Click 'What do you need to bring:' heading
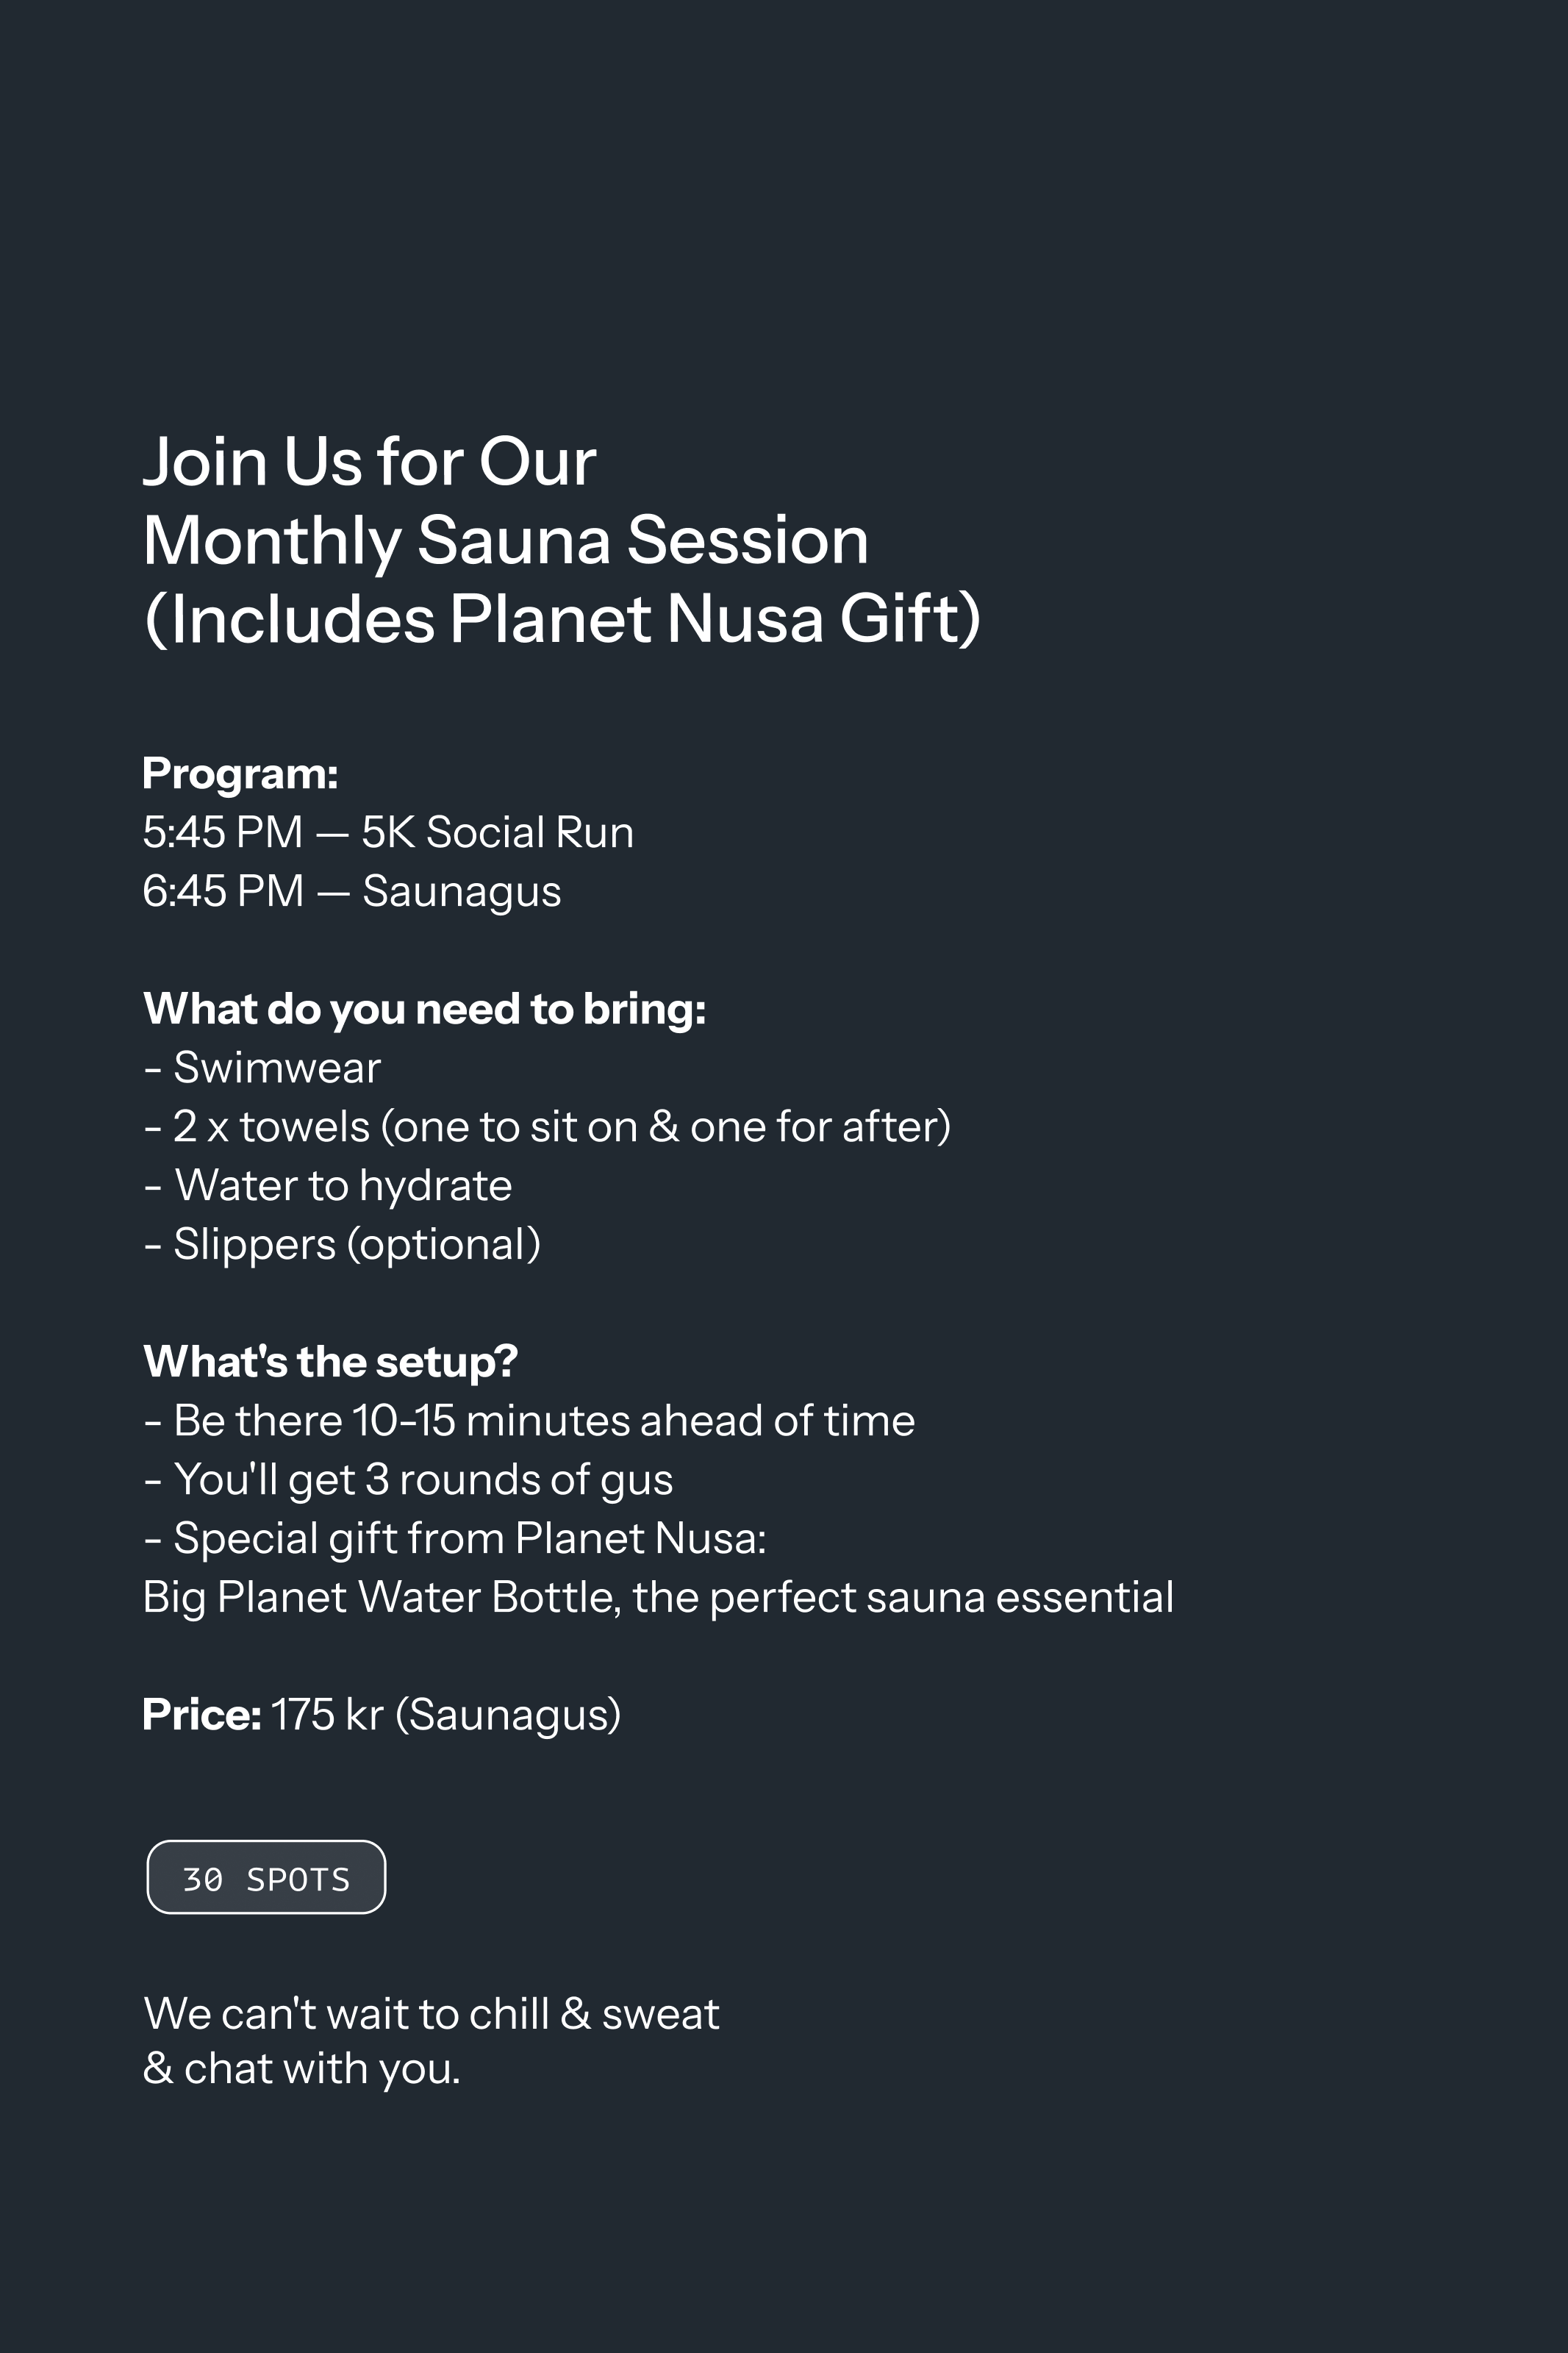Viewport: 1568px width, 2353px height. click(x=424, y=1009)
